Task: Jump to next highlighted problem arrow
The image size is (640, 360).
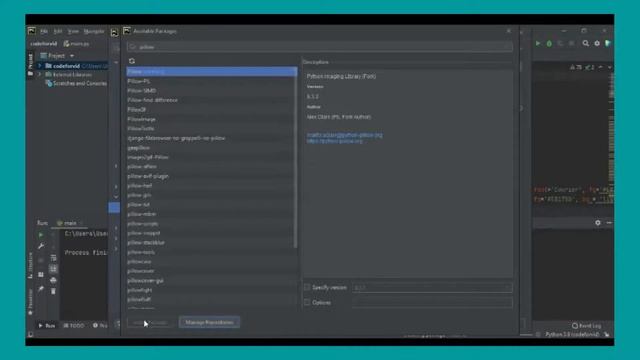Action: 609,67
